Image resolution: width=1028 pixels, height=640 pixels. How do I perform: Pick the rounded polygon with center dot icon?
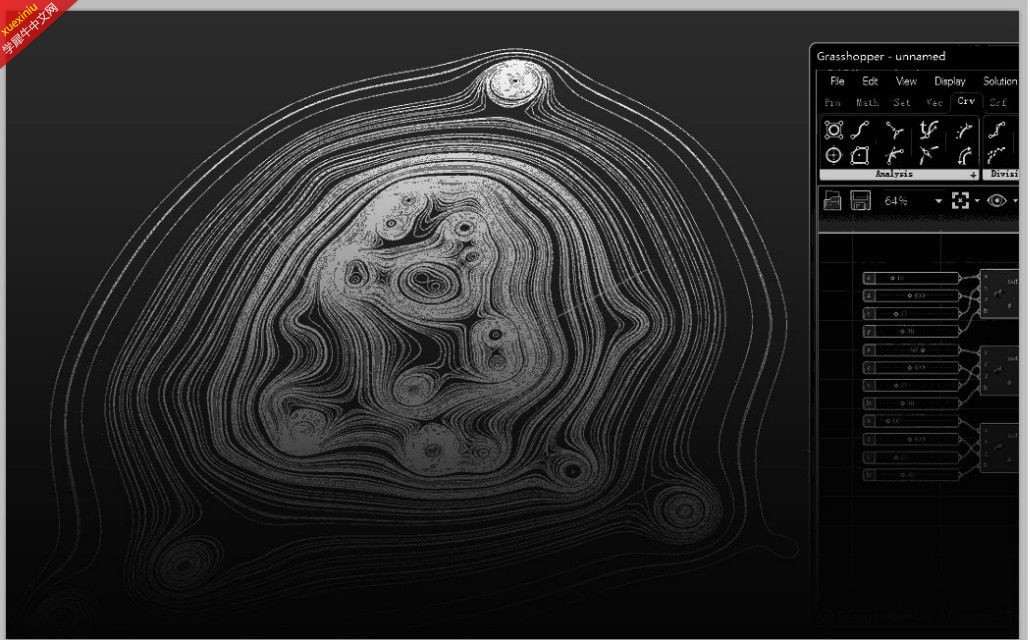click(860, 155)
